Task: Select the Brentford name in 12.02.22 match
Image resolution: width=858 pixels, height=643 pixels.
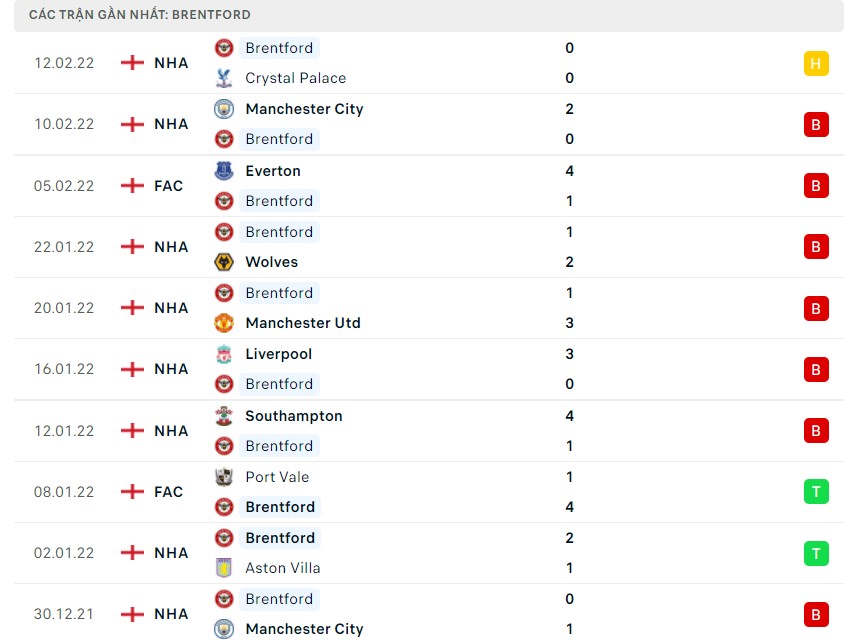Action: tap(279, 48)
